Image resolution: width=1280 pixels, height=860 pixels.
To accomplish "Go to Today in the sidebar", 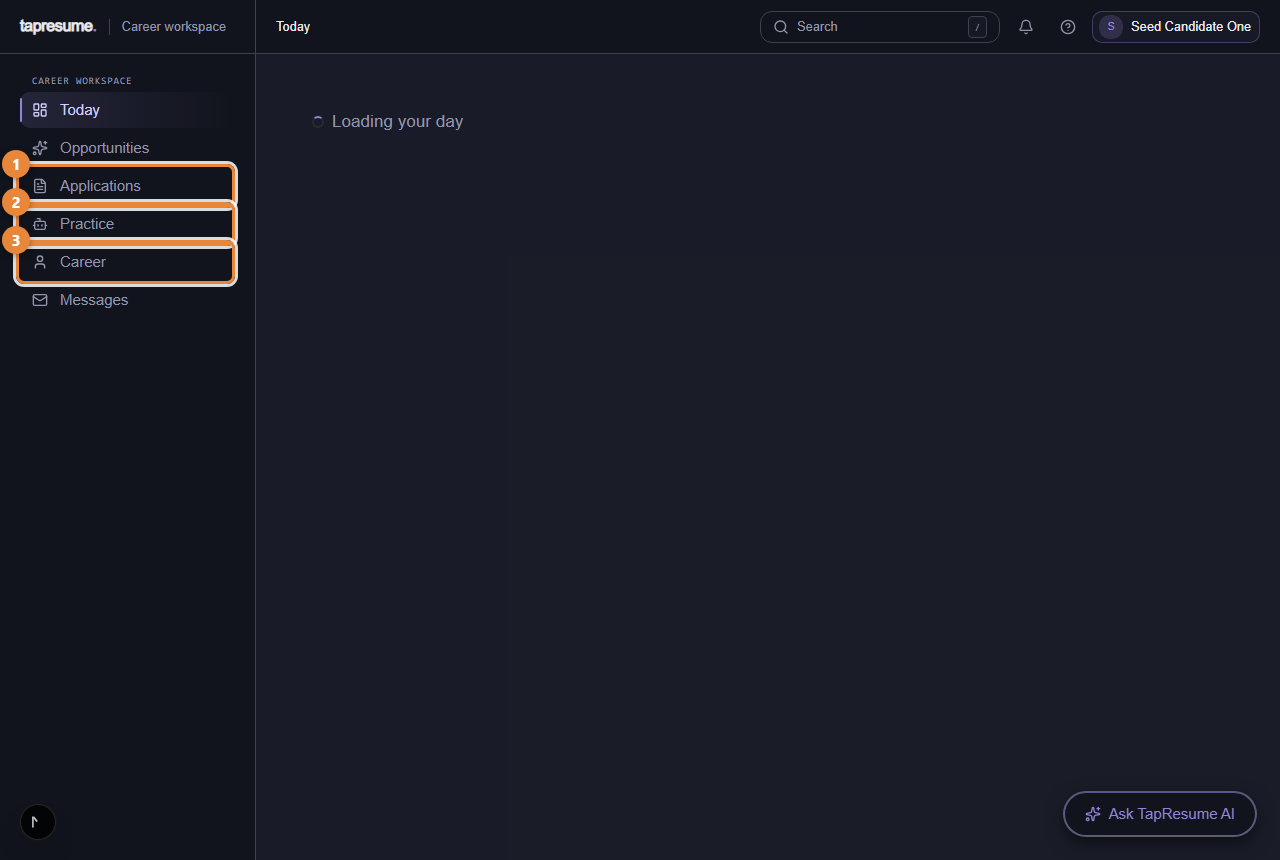I will point(127,110).
